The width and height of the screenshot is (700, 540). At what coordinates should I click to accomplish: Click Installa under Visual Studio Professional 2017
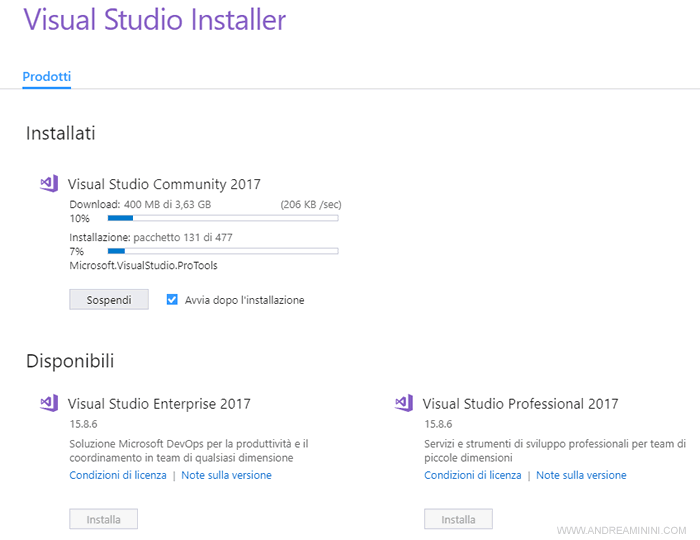(458, 519)
